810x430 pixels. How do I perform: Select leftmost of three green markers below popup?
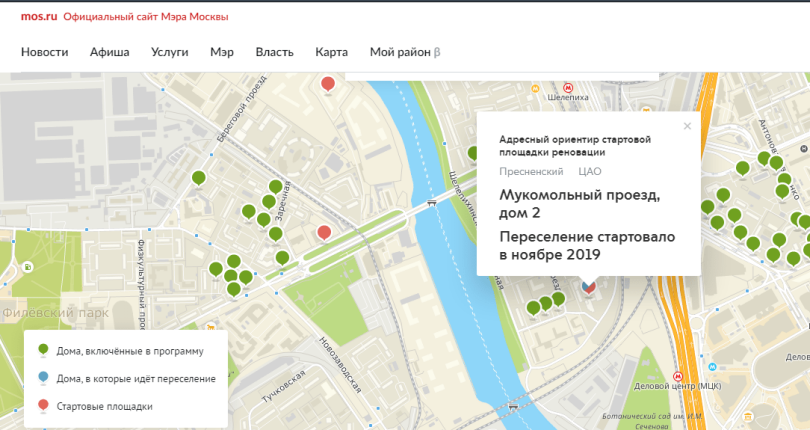(x=533, y=309)
